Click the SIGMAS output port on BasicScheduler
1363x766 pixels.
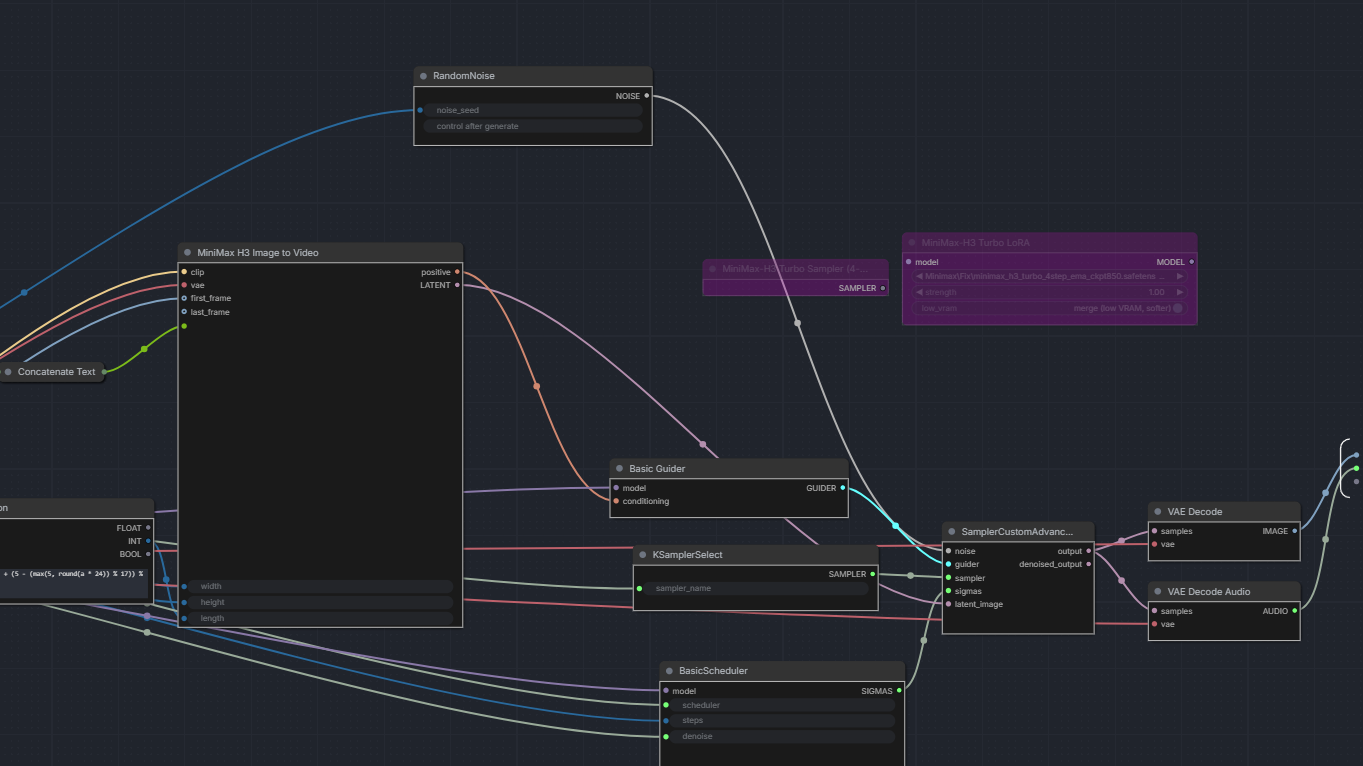899,691
